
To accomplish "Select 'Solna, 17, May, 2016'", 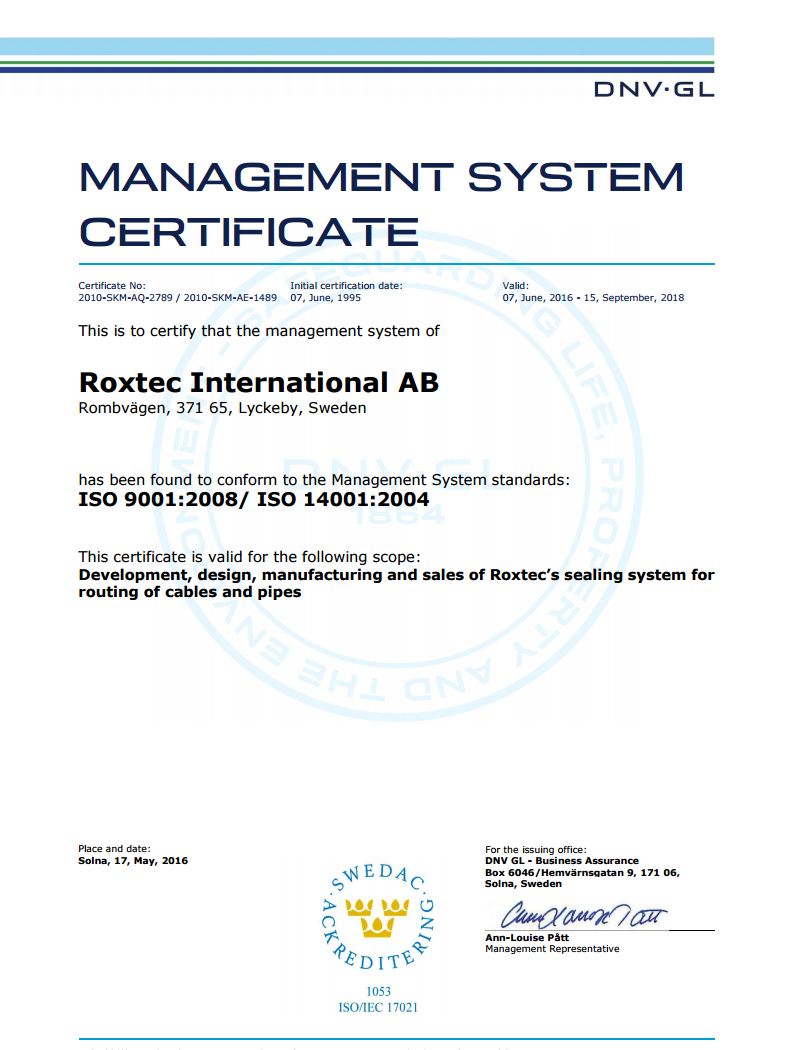I will (x=133, y=861).
